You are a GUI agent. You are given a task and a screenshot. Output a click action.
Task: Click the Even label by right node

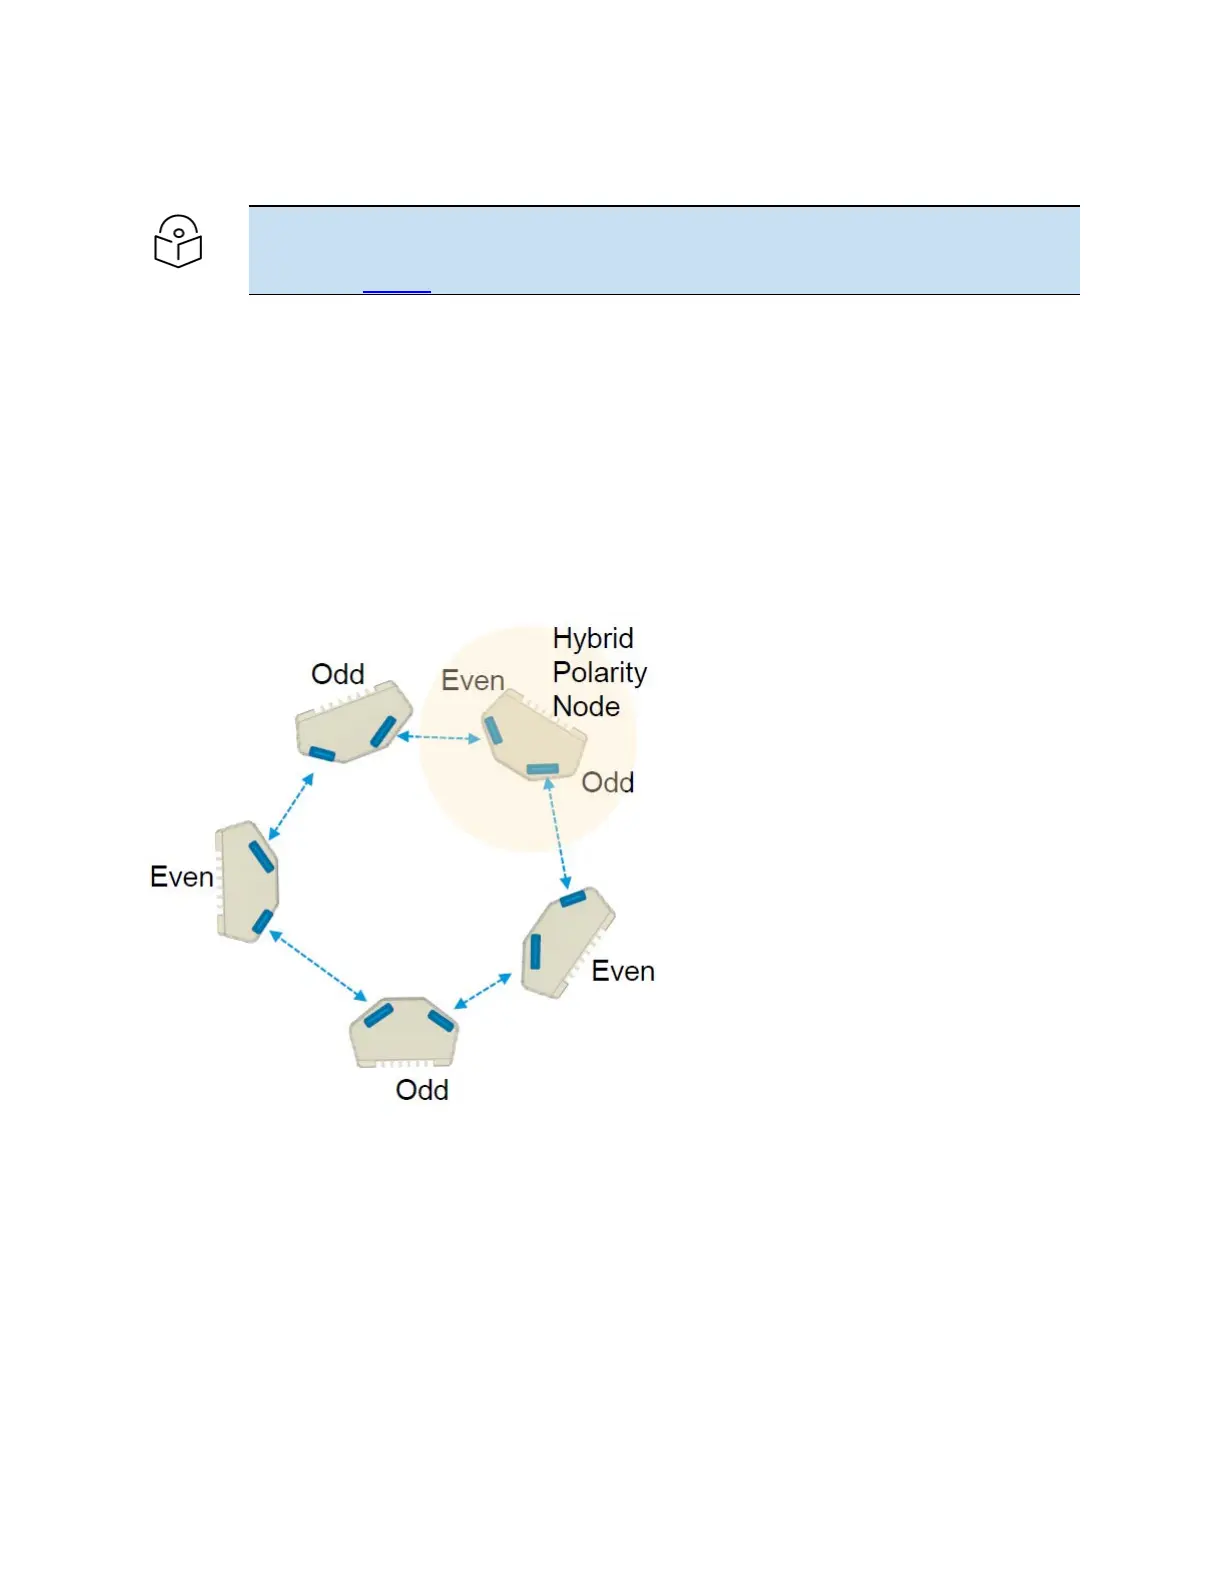(623, 971)
